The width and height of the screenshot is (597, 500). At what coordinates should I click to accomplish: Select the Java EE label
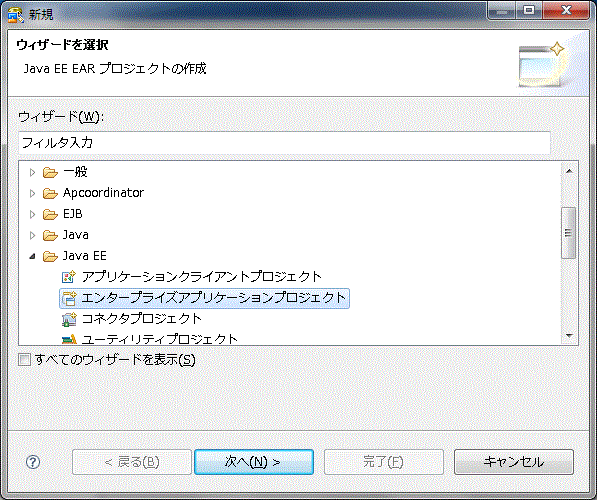85,256
